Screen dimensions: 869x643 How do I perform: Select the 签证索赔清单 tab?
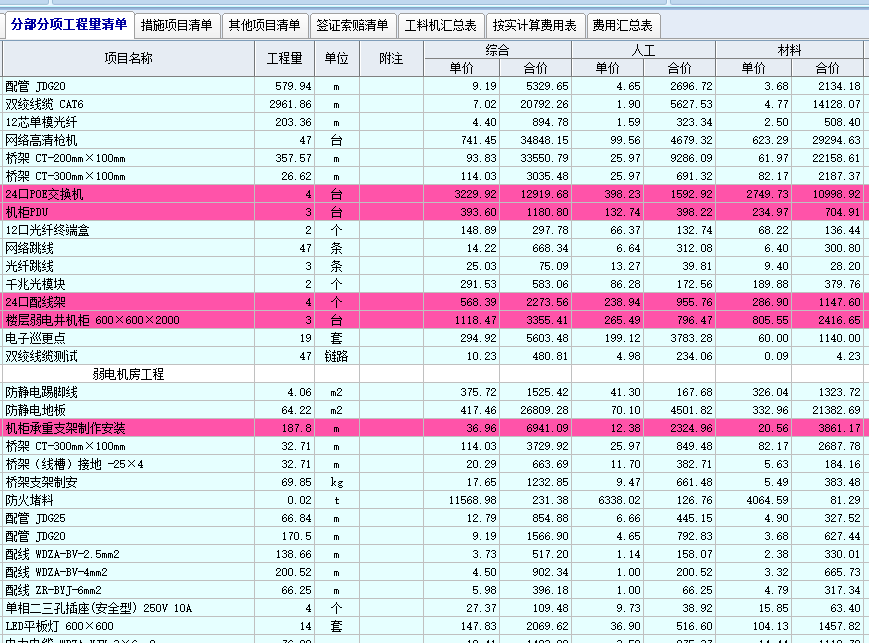click(351, 25)
